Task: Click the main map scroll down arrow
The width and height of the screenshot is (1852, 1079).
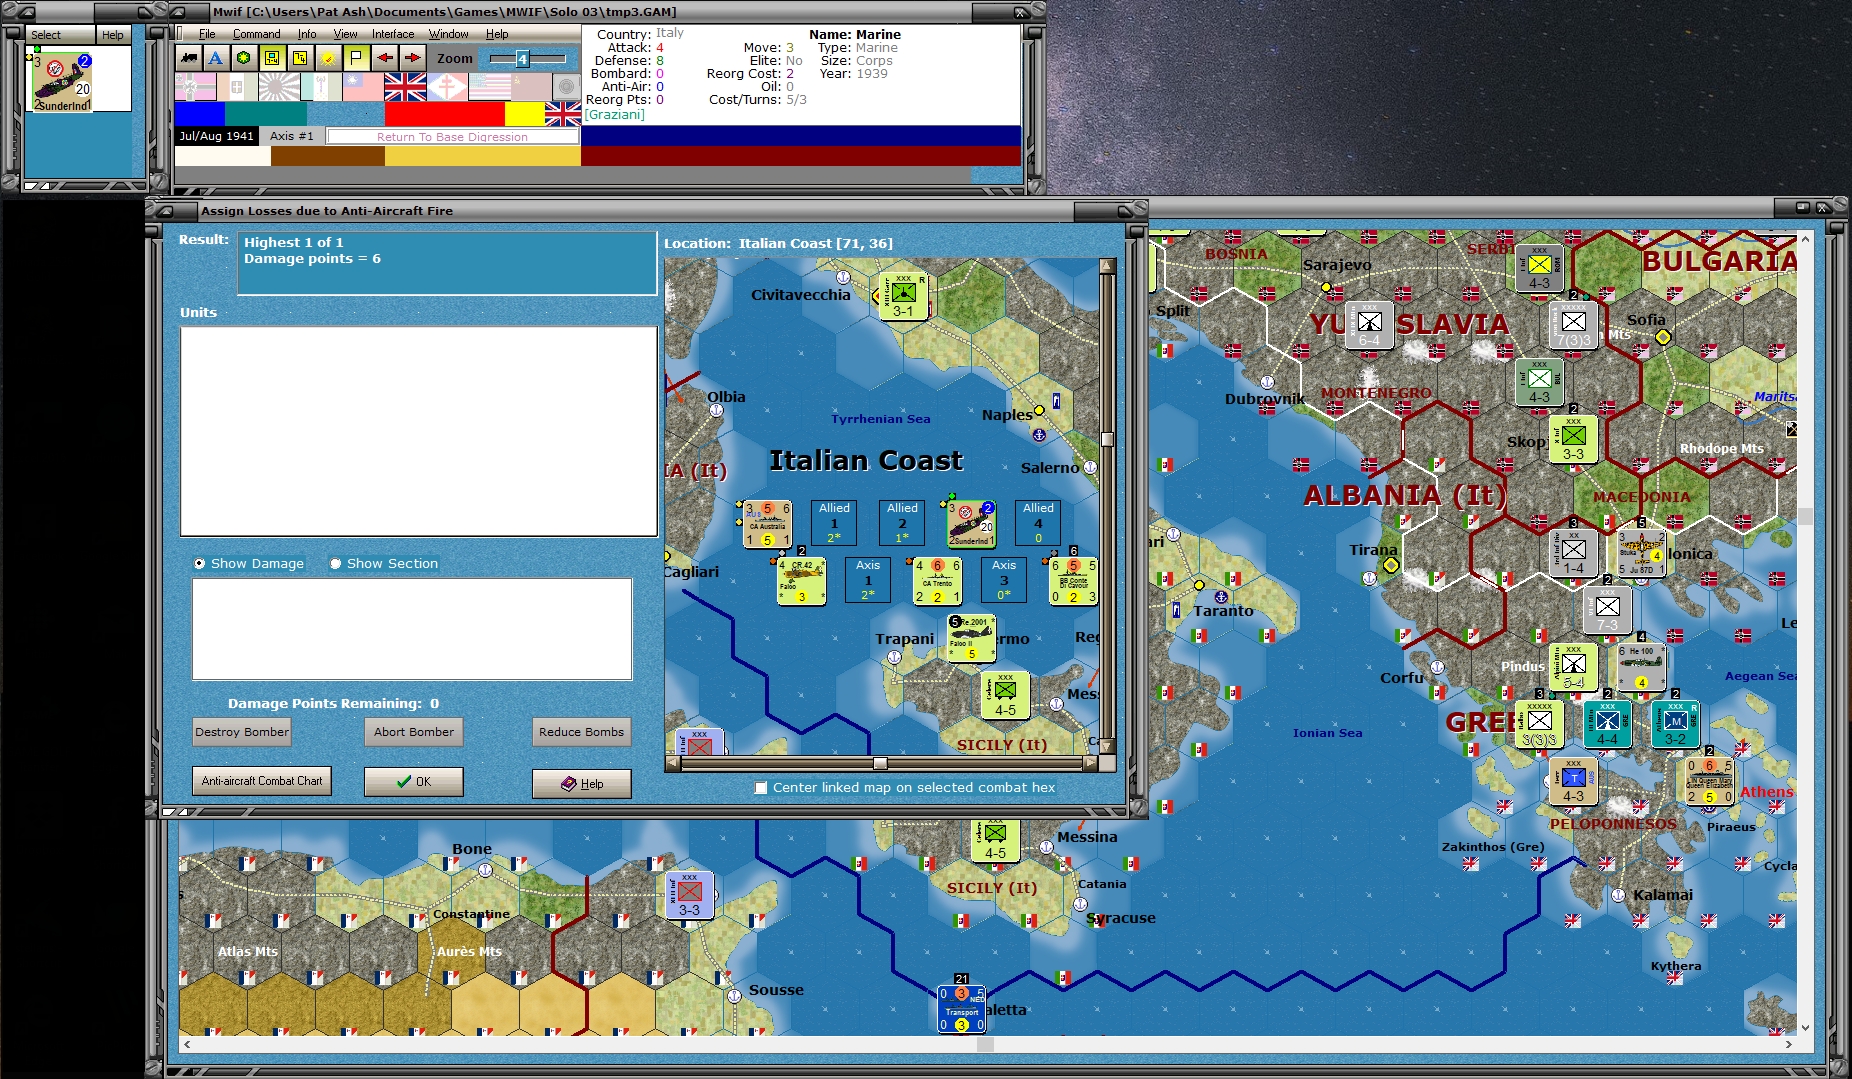Action: click(1805, 1027)
